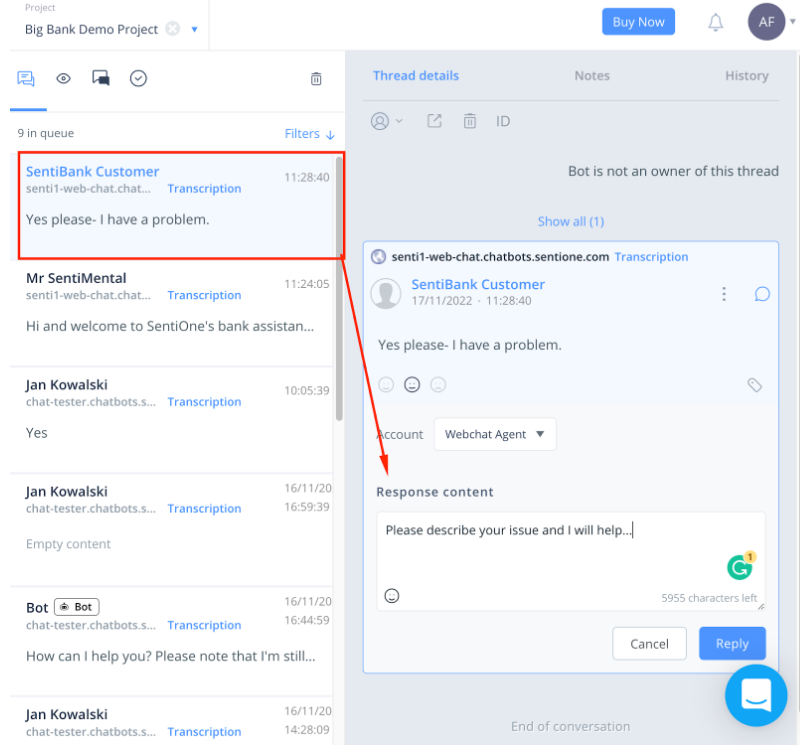This screenshot has width=800, height=745.
Task: Click the Buy Now button
Action: click(x=638, y=22)
